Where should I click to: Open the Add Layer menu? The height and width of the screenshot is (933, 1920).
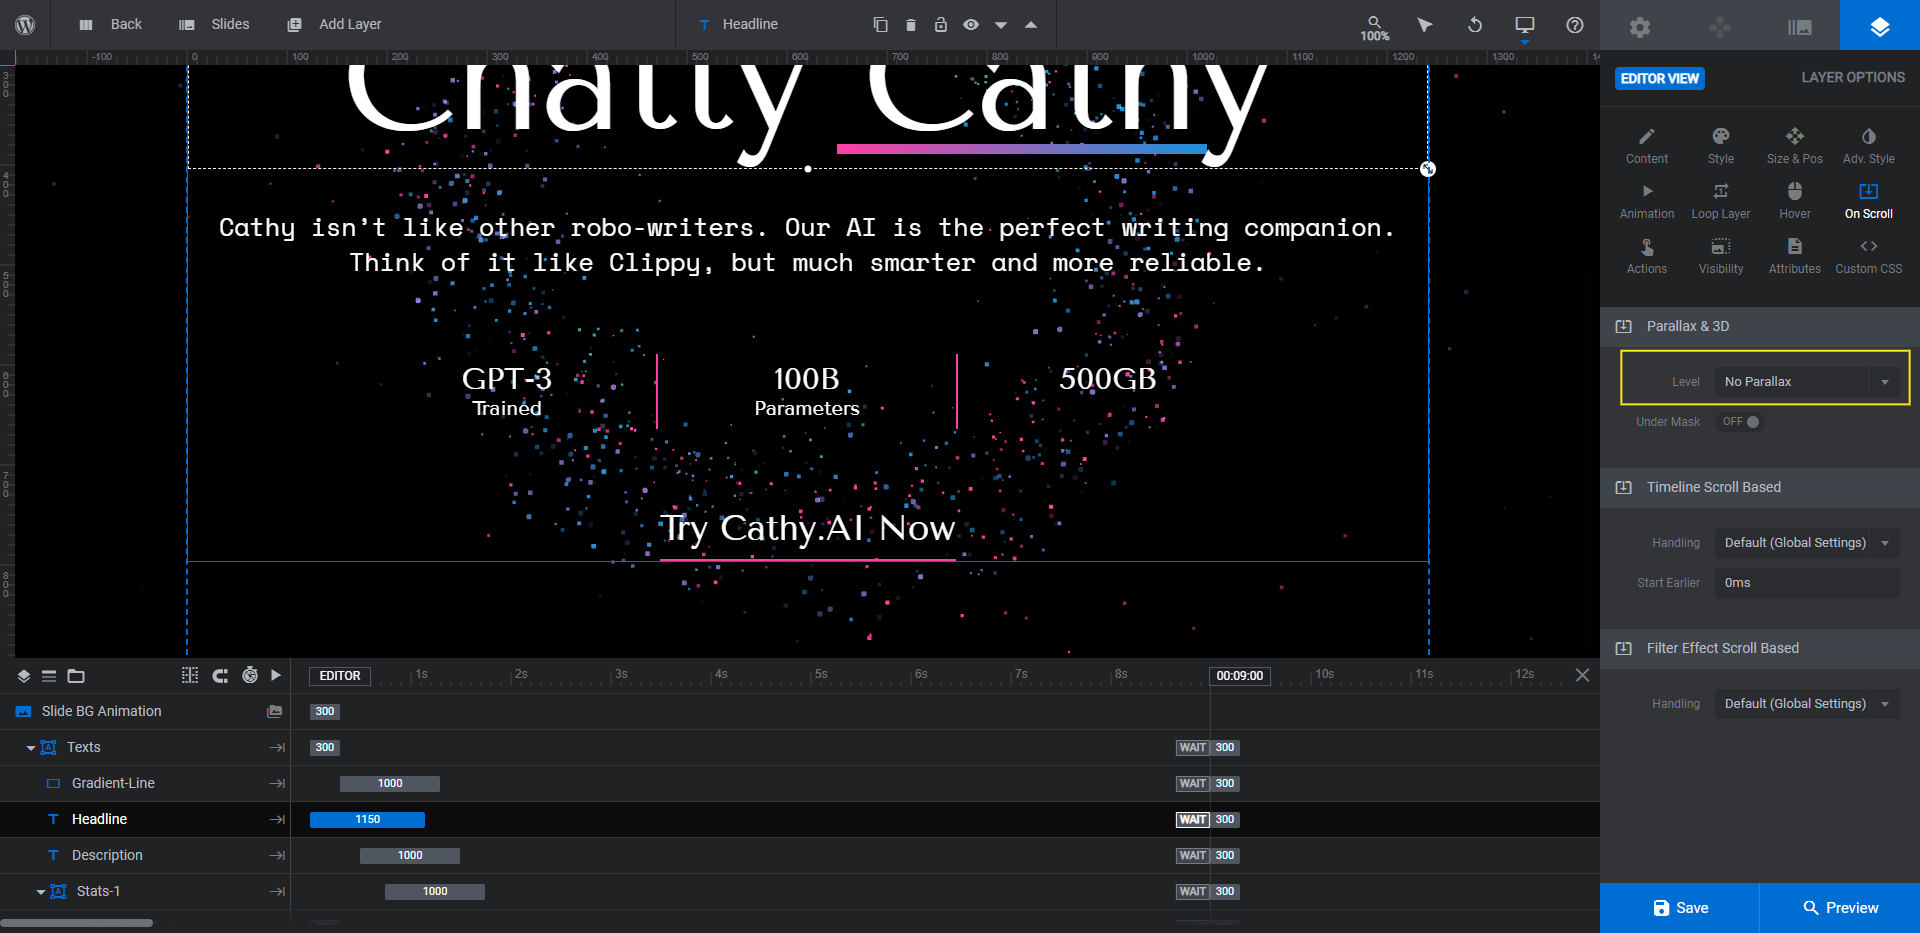(x=334, y=24)
